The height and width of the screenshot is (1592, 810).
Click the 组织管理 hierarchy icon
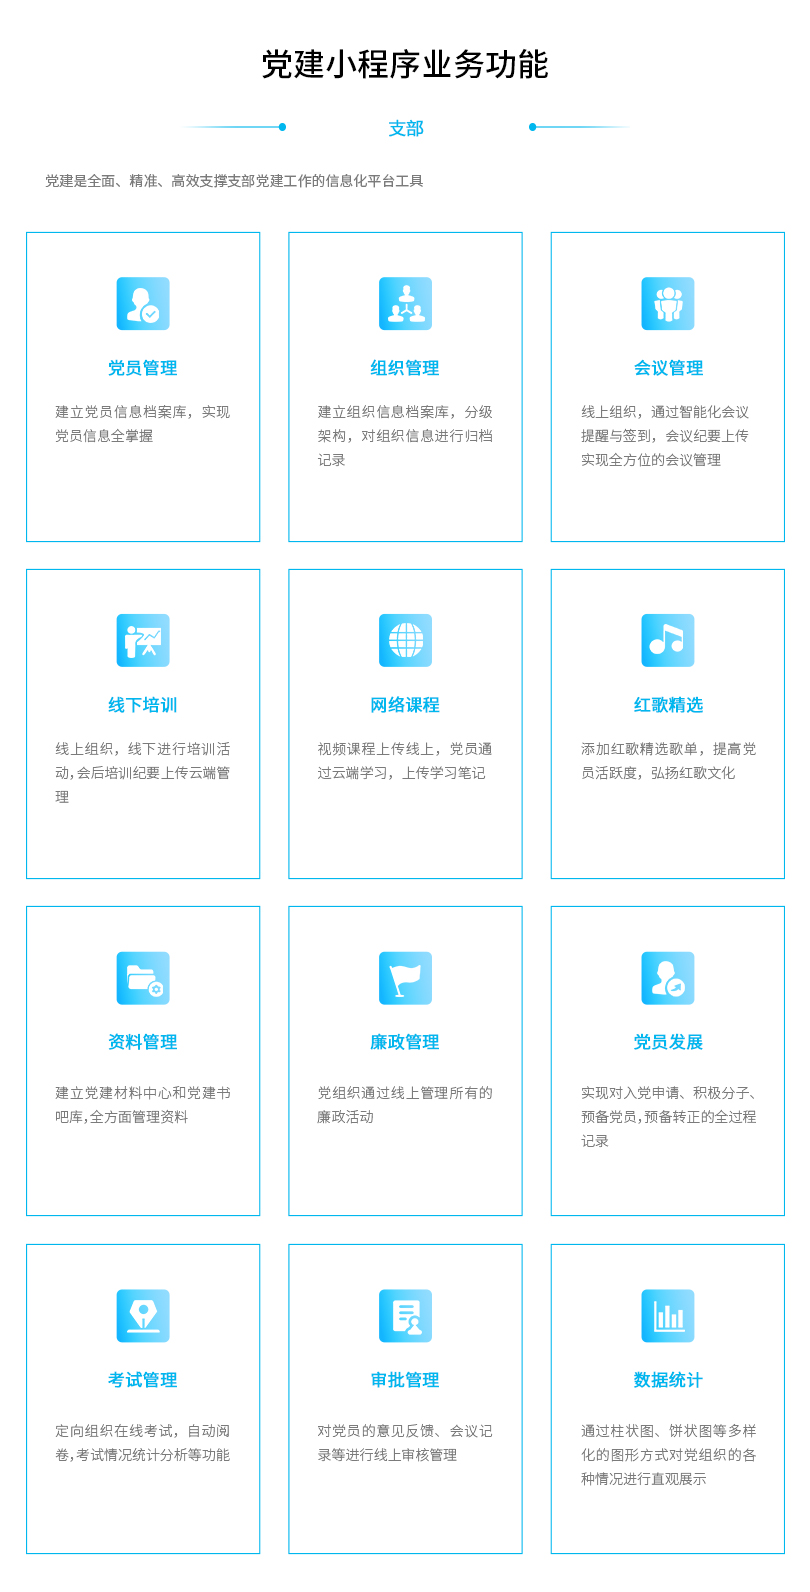405,304
